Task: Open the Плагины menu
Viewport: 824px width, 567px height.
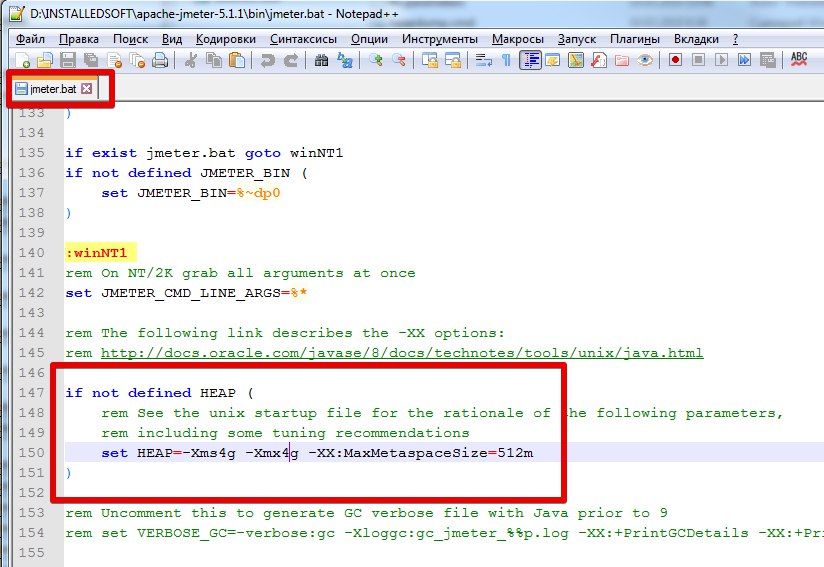Action: tap(635, 39)
